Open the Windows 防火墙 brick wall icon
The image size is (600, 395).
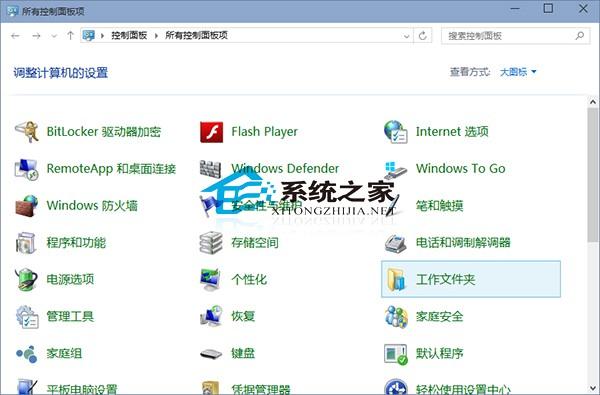27,206
